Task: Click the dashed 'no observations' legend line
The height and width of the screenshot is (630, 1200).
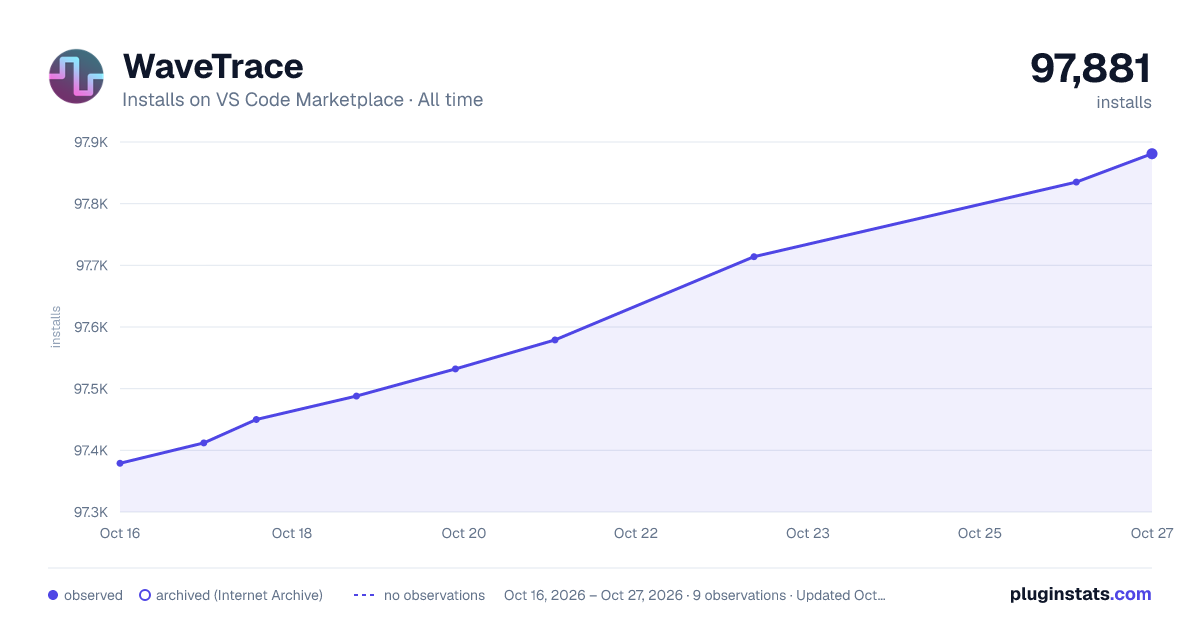Action: pyautogui.click(x=364, y=595)
